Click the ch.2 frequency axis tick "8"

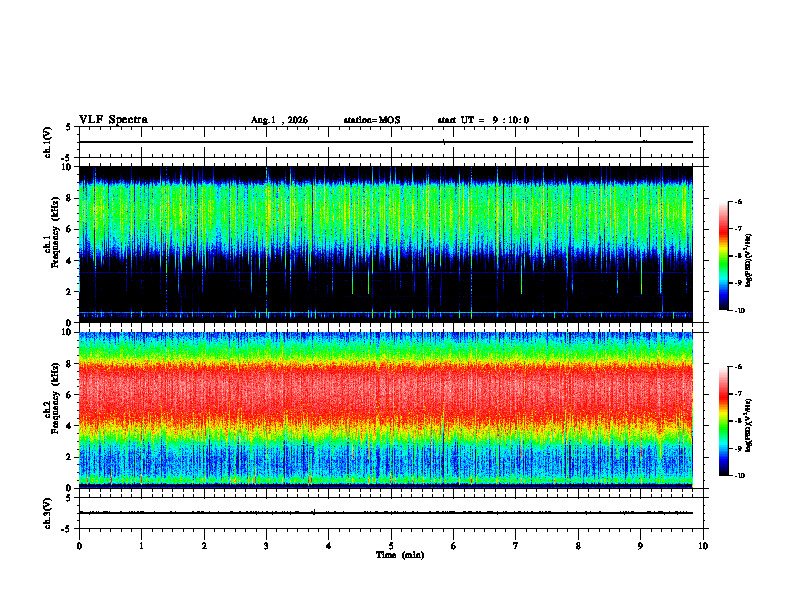pyautogui.click(x=69, y=364)
